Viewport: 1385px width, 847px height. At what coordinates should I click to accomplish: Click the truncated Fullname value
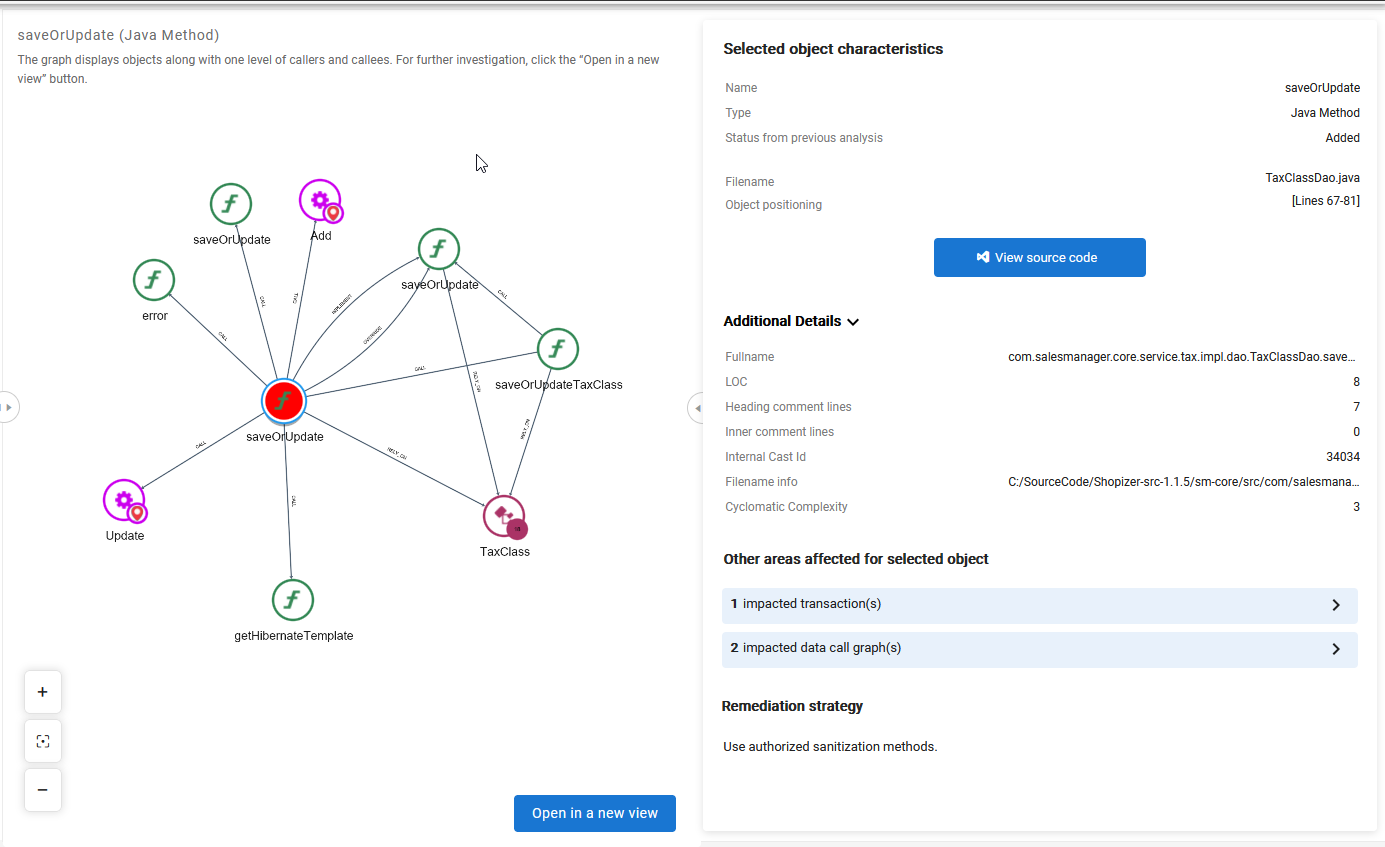click(x=1183, y=357)
